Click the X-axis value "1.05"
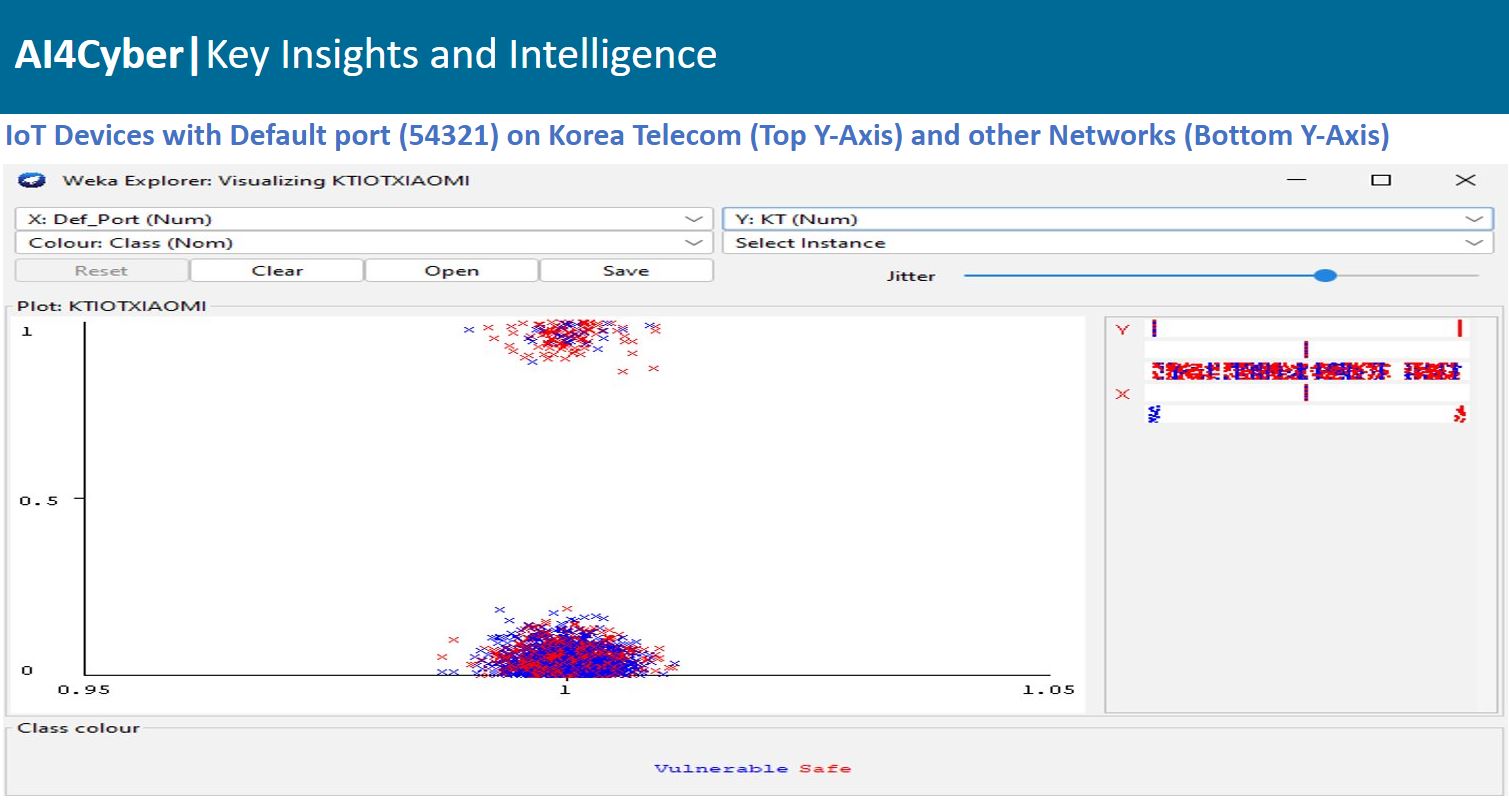Screen dimensions: 1509x805 1048,690
